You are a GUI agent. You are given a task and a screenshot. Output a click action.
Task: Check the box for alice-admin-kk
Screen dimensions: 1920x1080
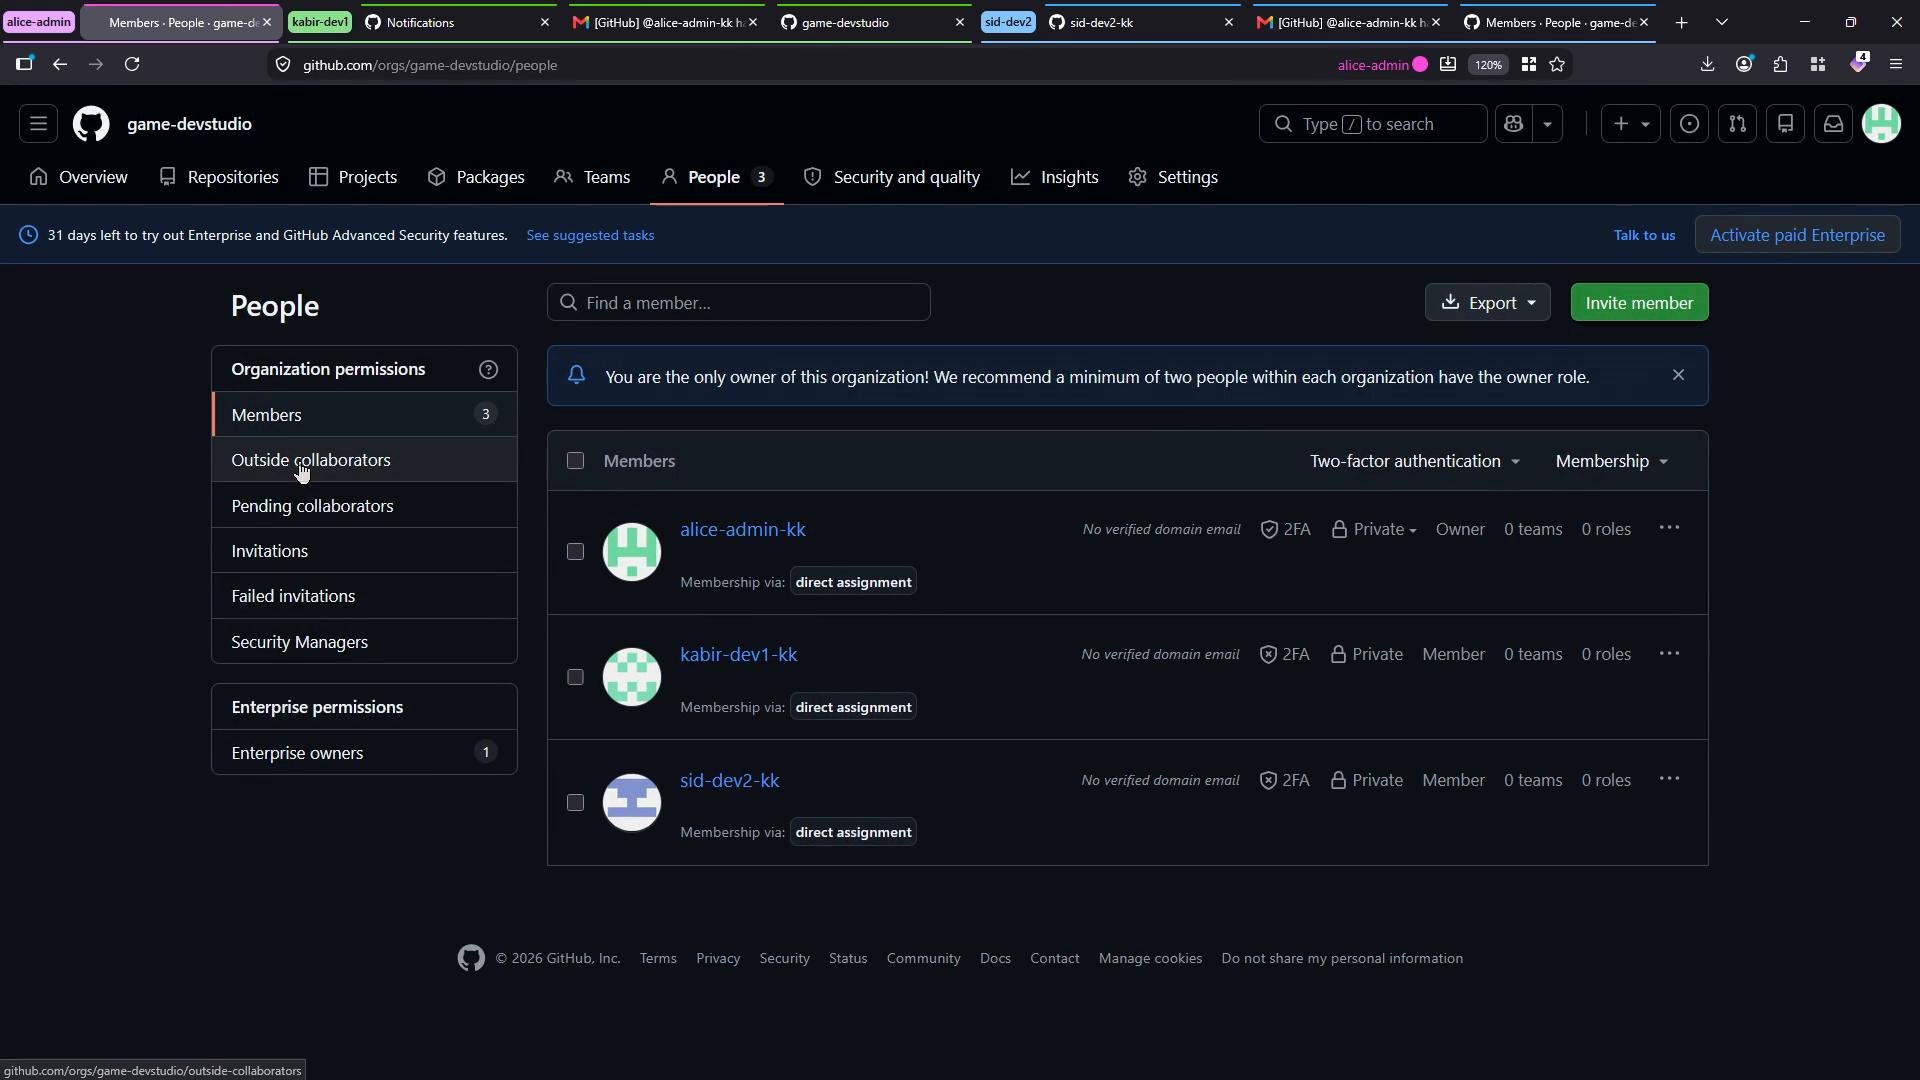tap(575, 552)
